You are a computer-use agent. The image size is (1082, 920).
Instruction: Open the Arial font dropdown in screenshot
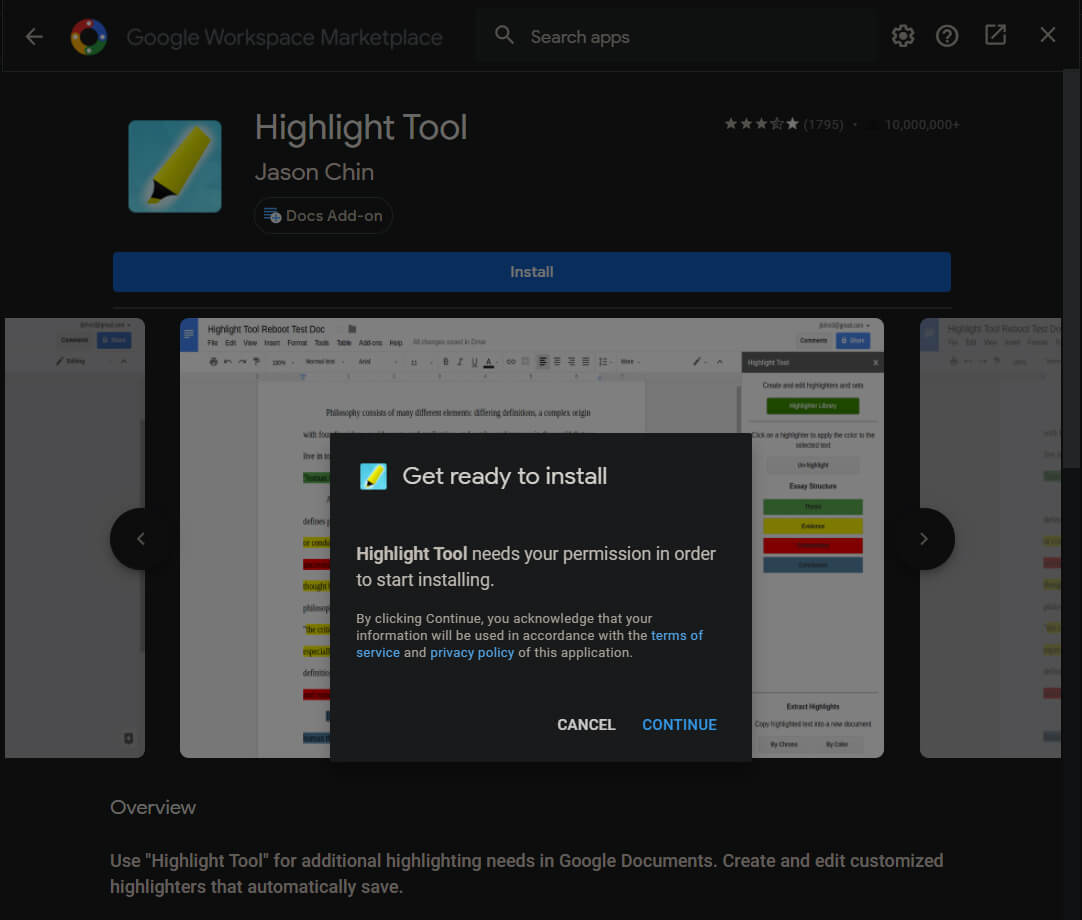[377, 362]
